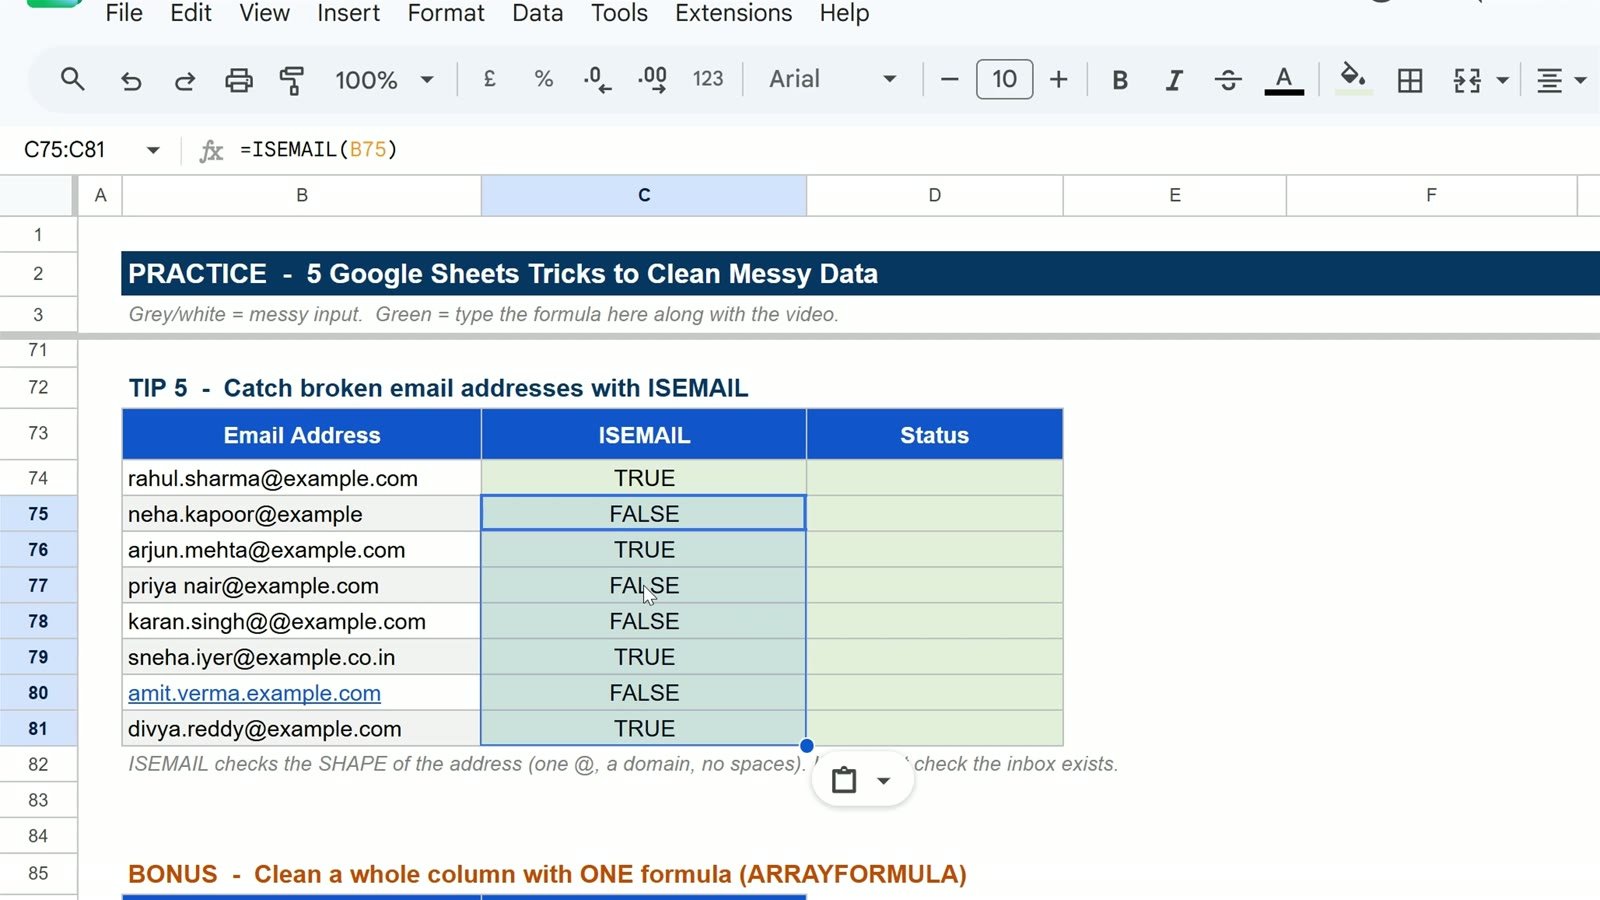Open the zoom 100% dropdown

(384, 80)
